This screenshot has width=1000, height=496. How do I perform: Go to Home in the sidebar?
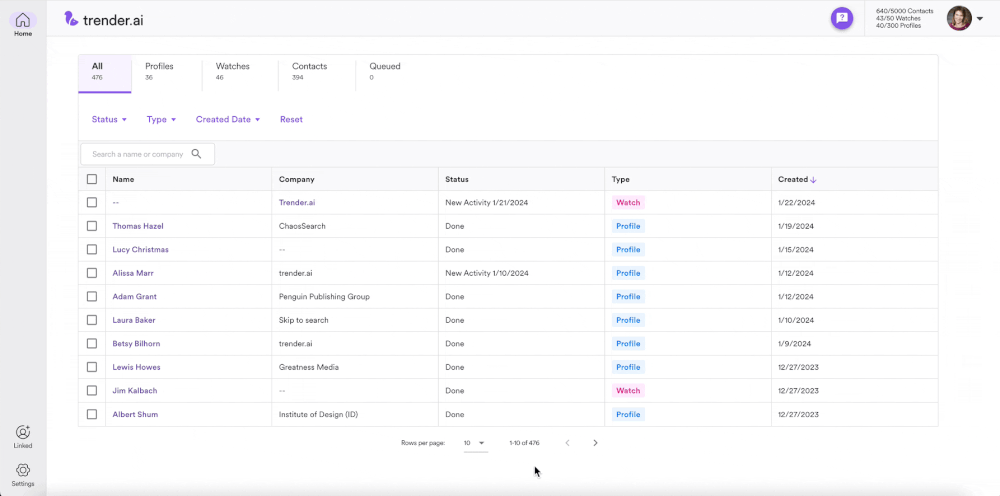[22, 24]
